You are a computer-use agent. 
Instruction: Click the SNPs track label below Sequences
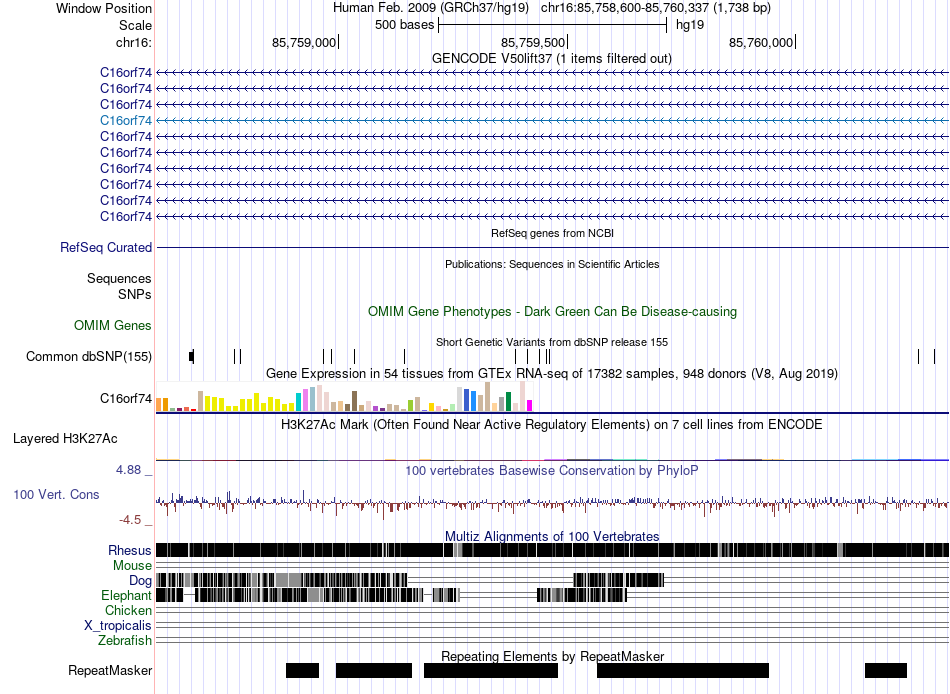click(x=135, y=295)
